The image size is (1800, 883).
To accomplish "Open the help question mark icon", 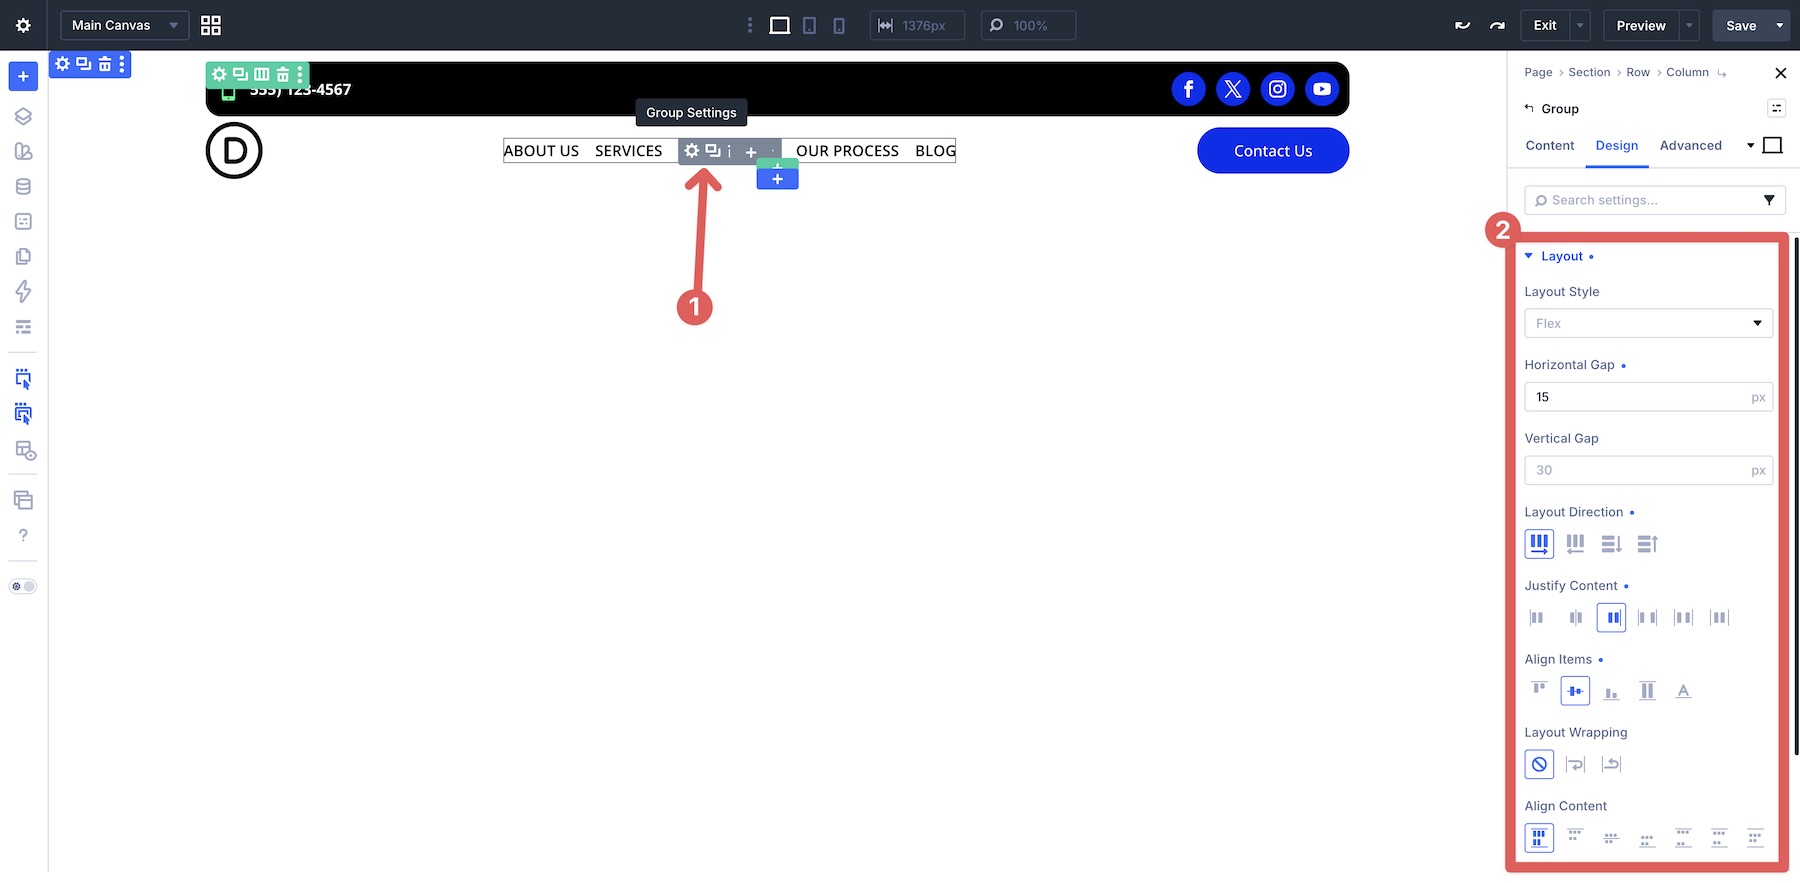I will tap(23, 535).
